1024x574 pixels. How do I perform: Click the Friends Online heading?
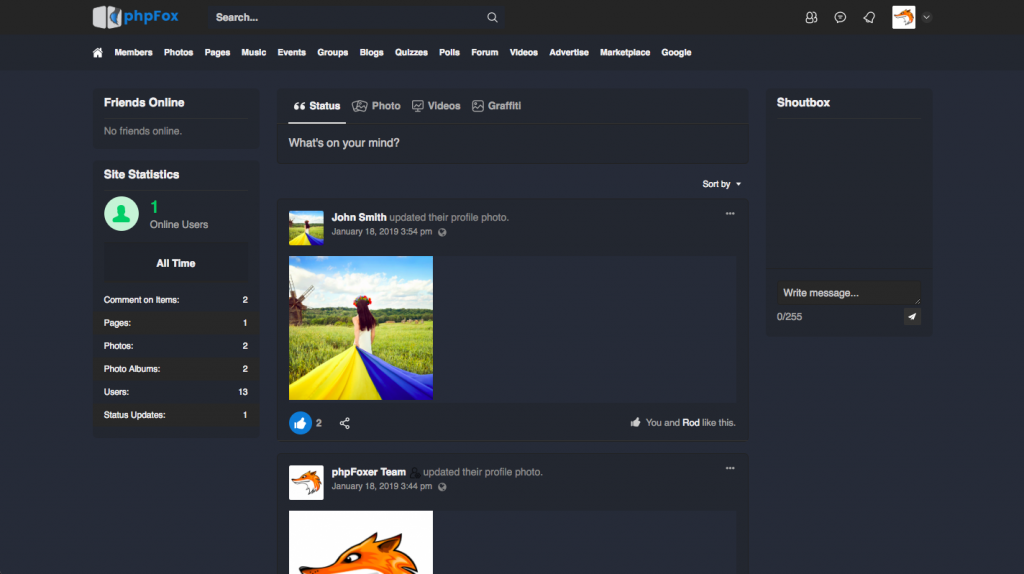(144, 103)
